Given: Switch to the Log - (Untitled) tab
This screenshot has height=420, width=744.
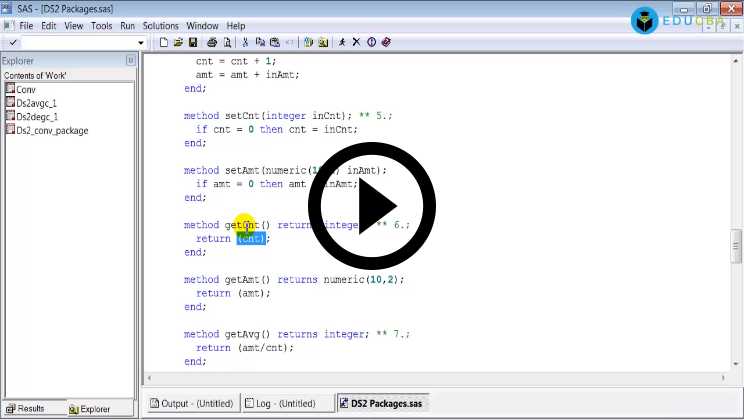Looking at the screenshot, I should [286, 403].
